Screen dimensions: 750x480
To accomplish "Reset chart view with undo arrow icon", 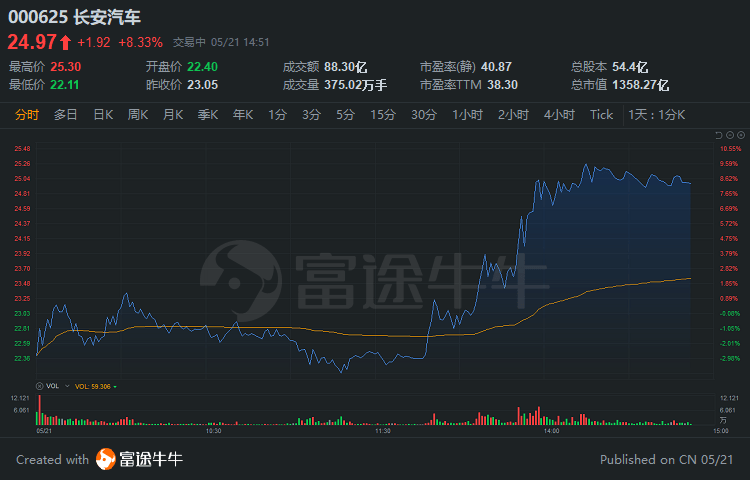I will (718, 135).
